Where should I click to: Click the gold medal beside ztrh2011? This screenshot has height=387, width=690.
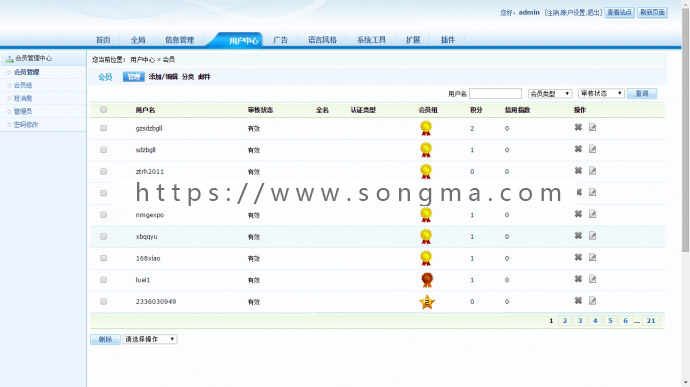(426, 171)
